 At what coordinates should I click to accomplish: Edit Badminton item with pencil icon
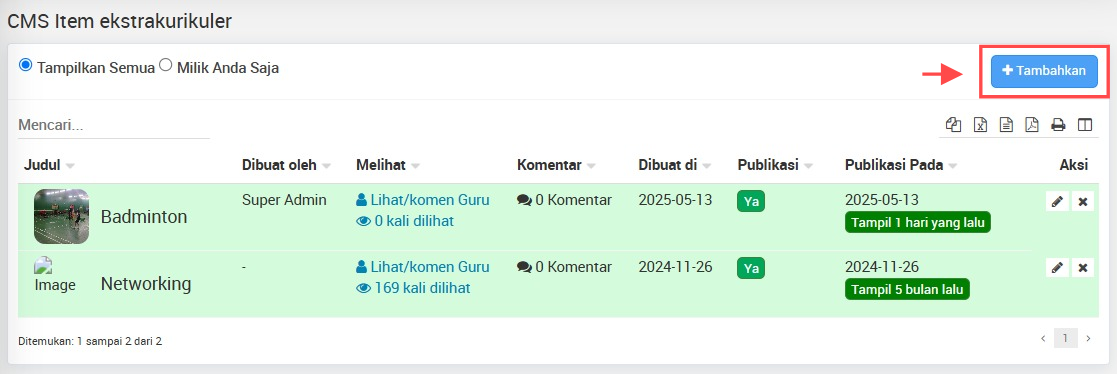[x=1057, y=202]
